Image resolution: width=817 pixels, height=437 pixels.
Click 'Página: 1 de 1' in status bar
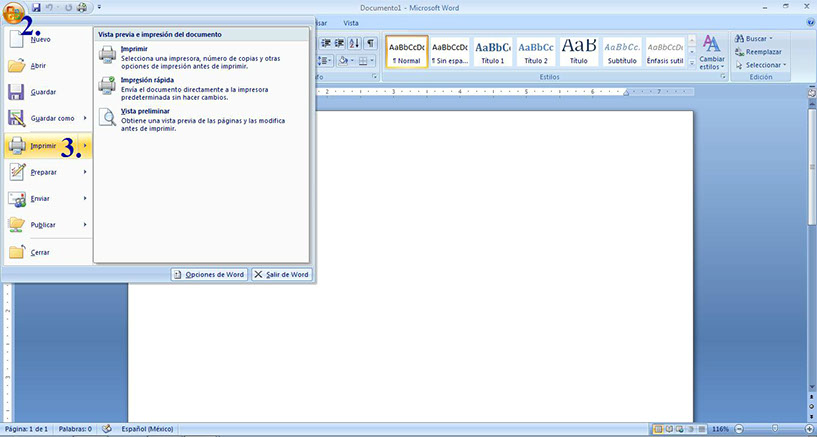(26, 429)
